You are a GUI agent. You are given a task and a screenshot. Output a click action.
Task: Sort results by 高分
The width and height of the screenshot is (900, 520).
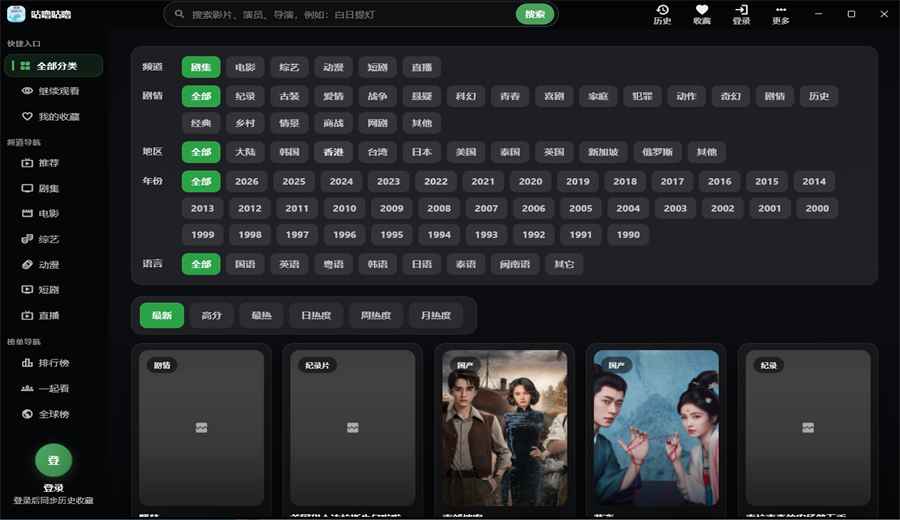pos(212,315)
